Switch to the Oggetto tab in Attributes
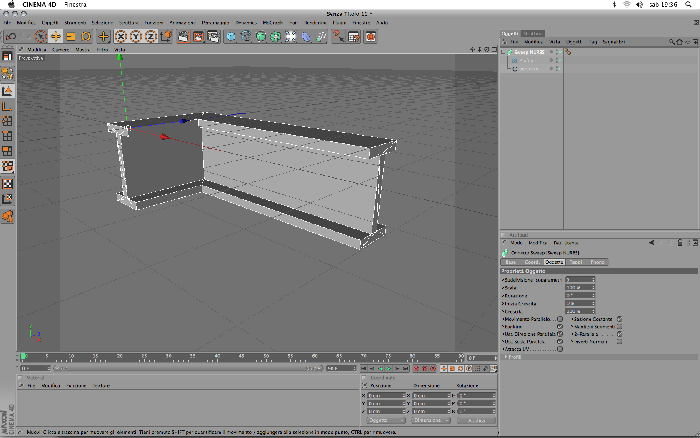700x438 pixels. coord(554,262)
